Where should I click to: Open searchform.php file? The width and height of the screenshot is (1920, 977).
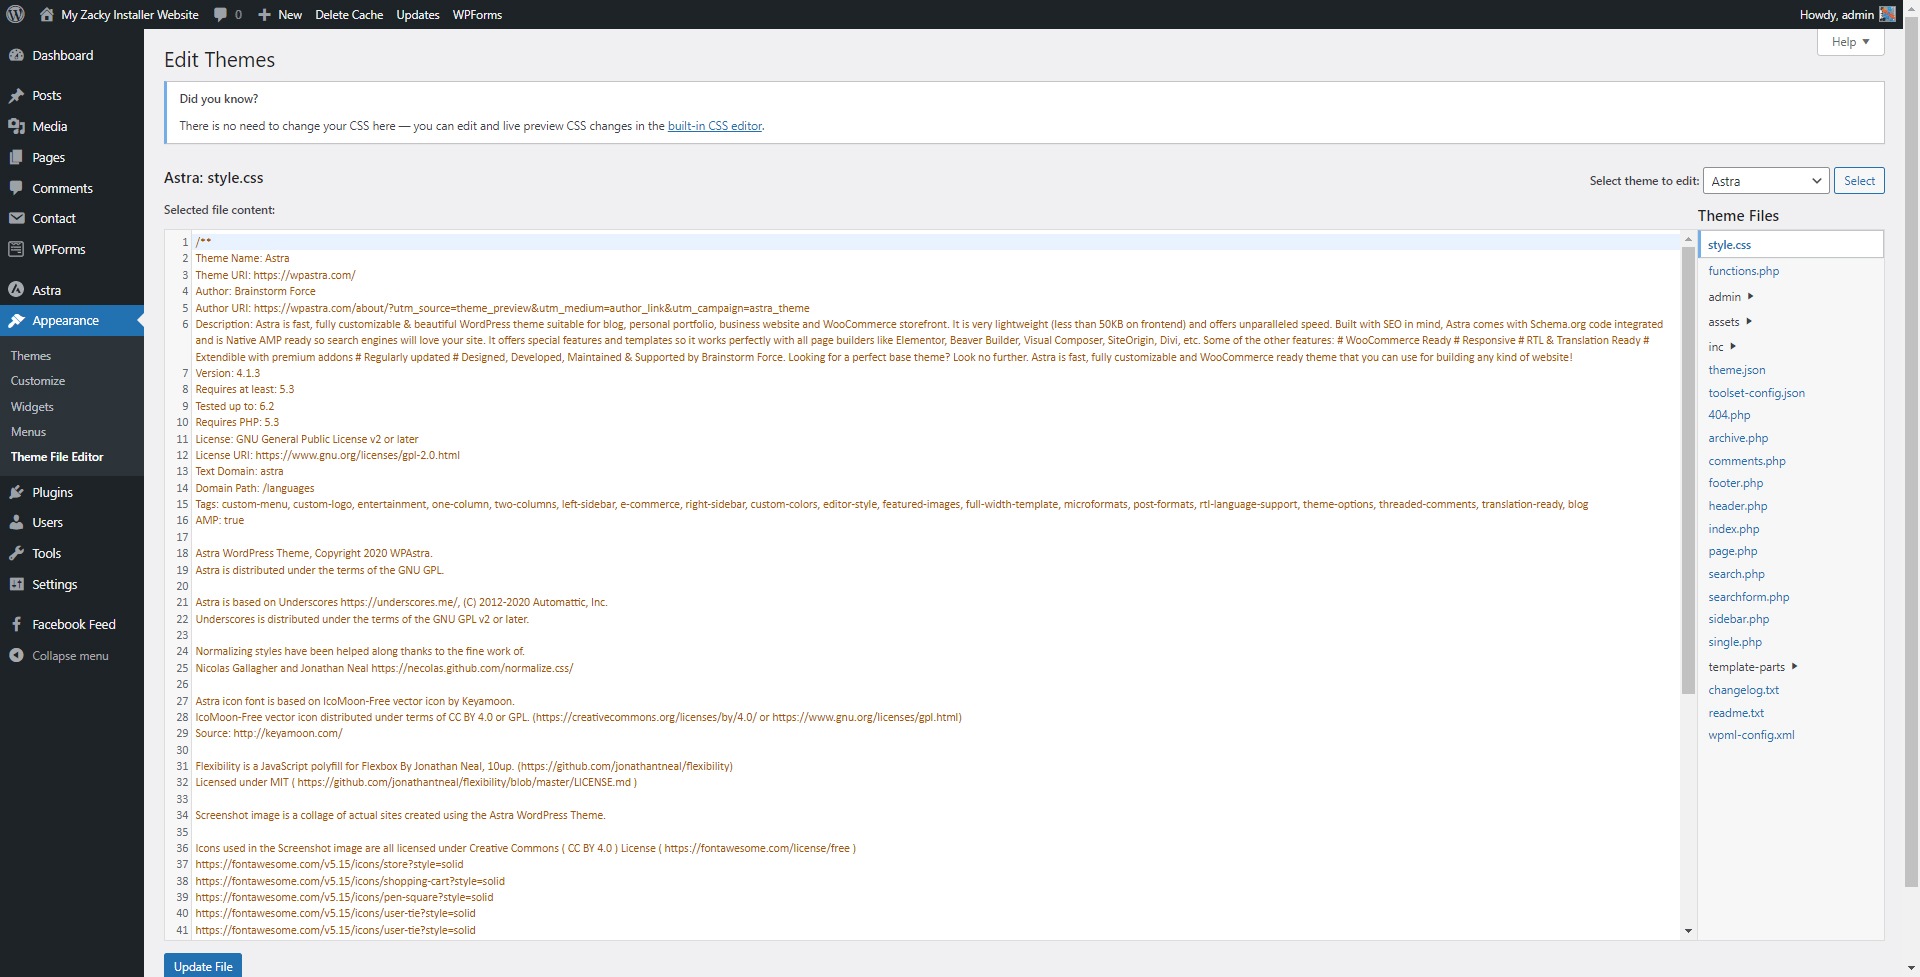coord(1748,597)
